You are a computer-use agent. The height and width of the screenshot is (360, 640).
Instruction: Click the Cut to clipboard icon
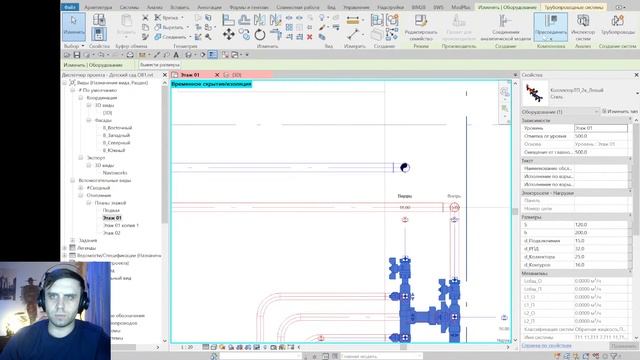coord(145,18)
